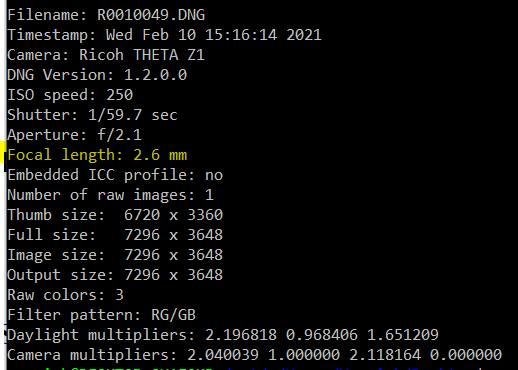This screenshot has width=518, height=370.
Task: Click the DNG Version 1.2.0.0 line
Action: 97,75
